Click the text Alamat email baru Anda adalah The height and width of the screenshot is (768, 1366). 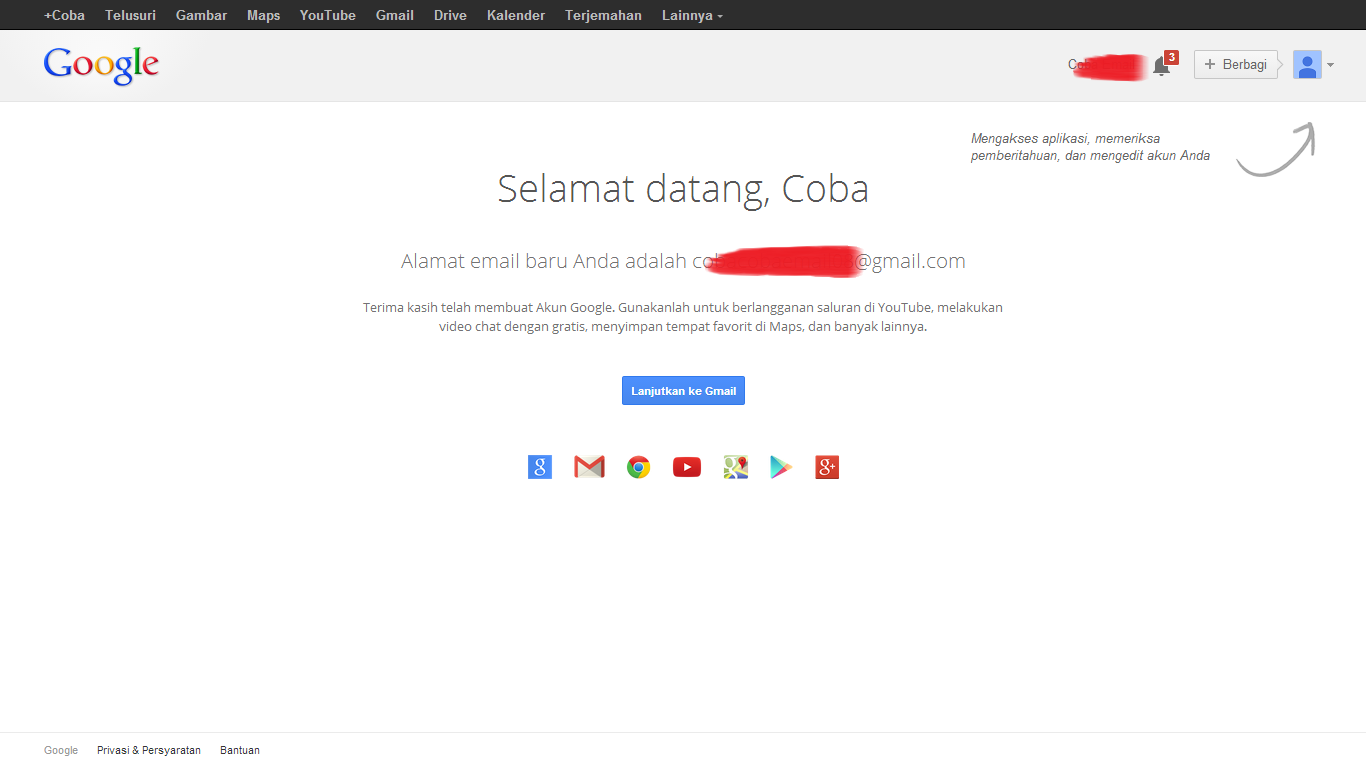(x=544, y=261)
